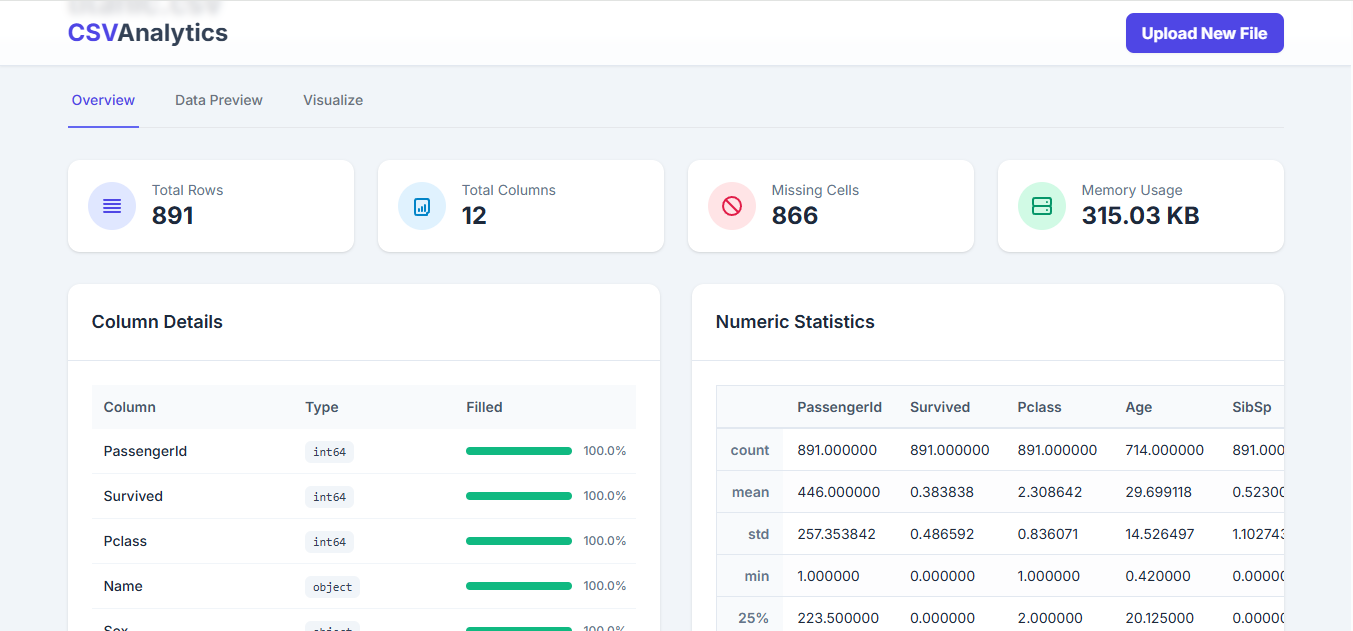Click the int64 type badge for Pclass
Viewport: 1353px width, 631px height.
[329, 542]
